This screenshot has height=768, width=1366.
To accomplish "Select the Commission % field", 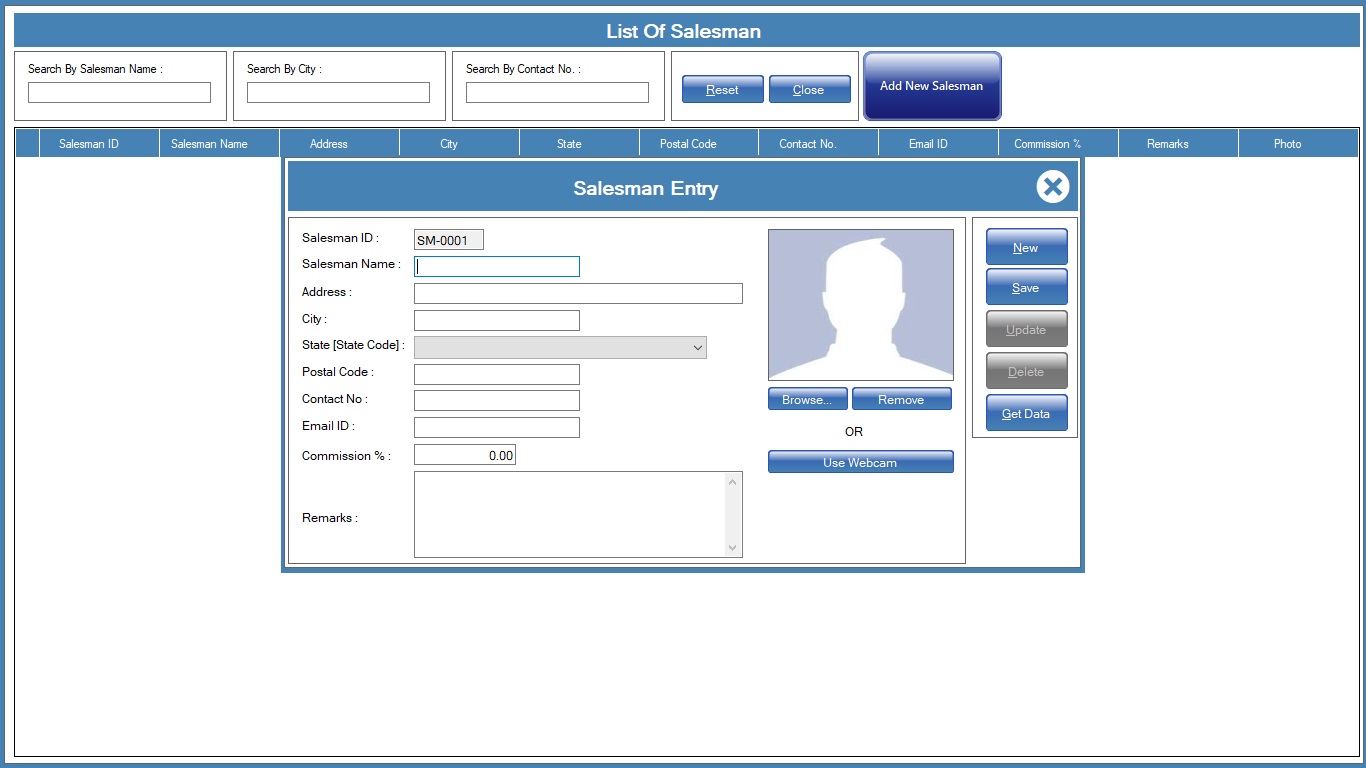I will click(x=465, y=456).
